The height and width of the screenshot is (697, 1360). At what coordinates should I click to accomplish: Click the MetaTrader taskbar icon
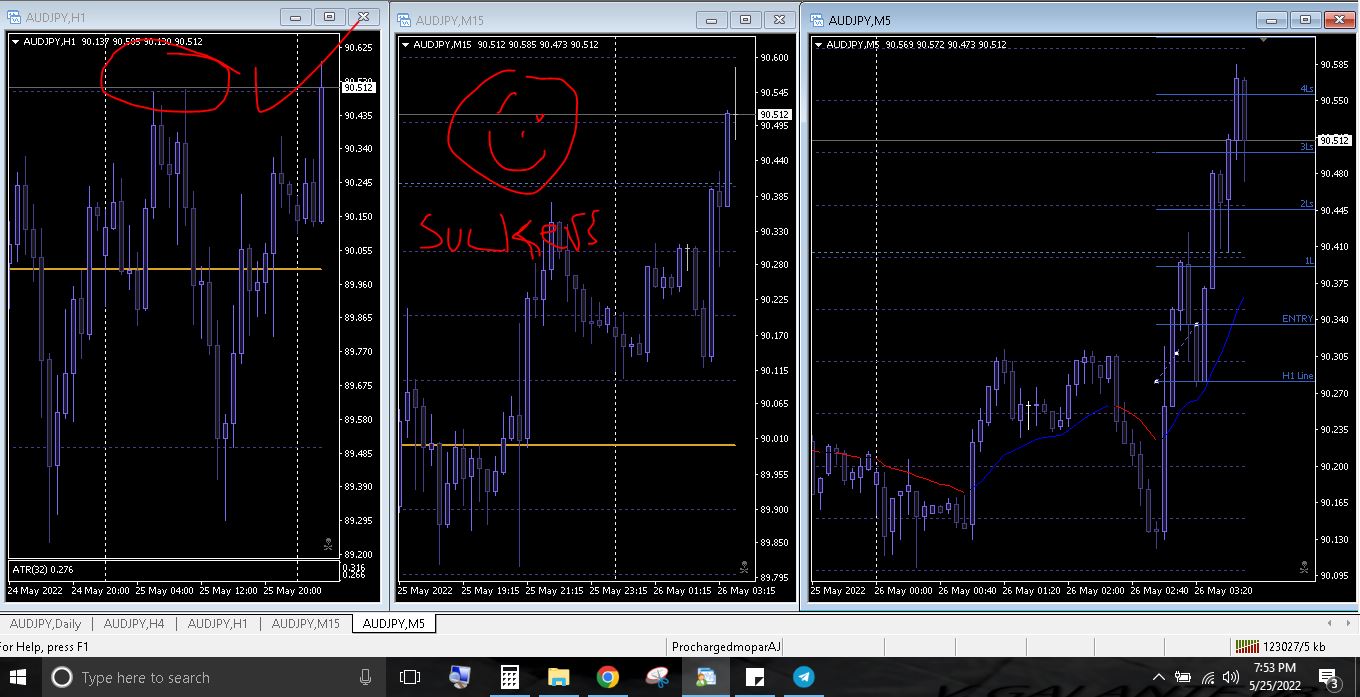coord(706,677)
